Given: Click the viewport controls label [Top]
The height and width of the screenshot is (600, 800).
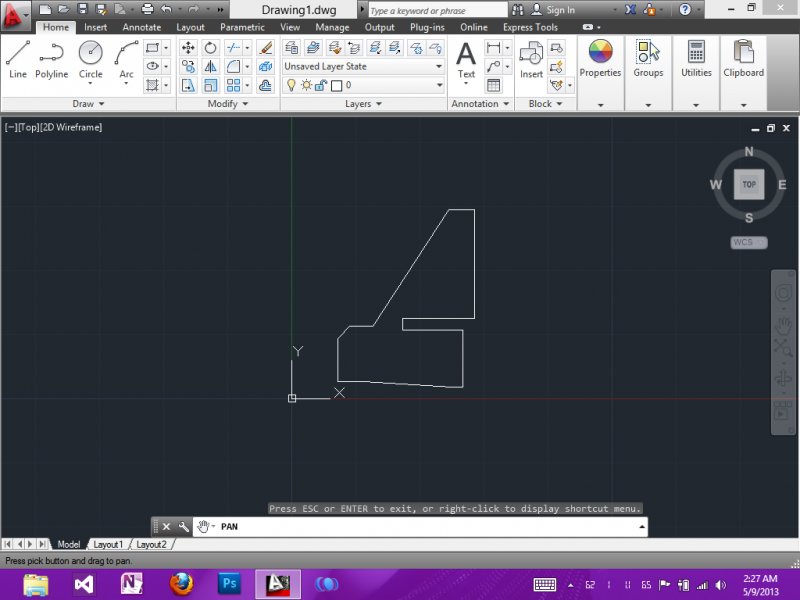Looking at the screenshot, I should pos(28,127).
